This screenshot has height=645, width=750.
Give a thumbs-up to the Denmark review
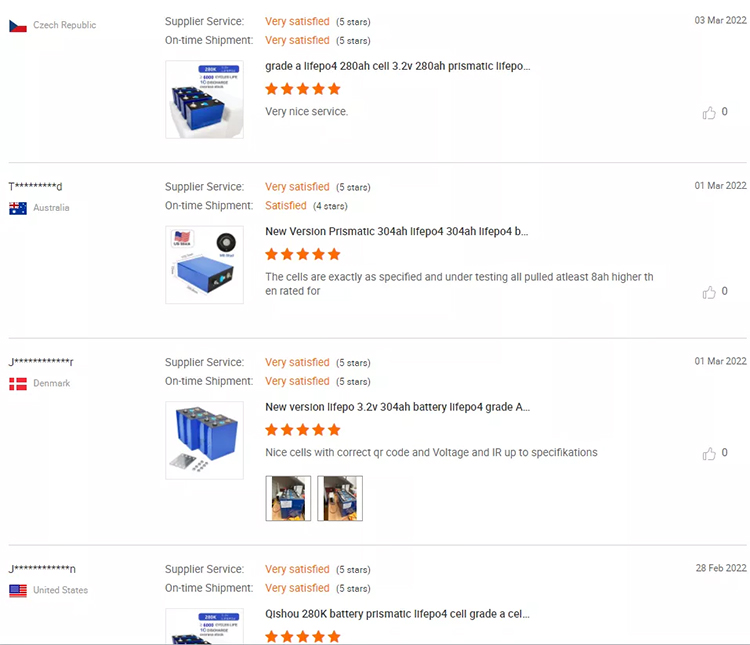[x=709, y=453]
